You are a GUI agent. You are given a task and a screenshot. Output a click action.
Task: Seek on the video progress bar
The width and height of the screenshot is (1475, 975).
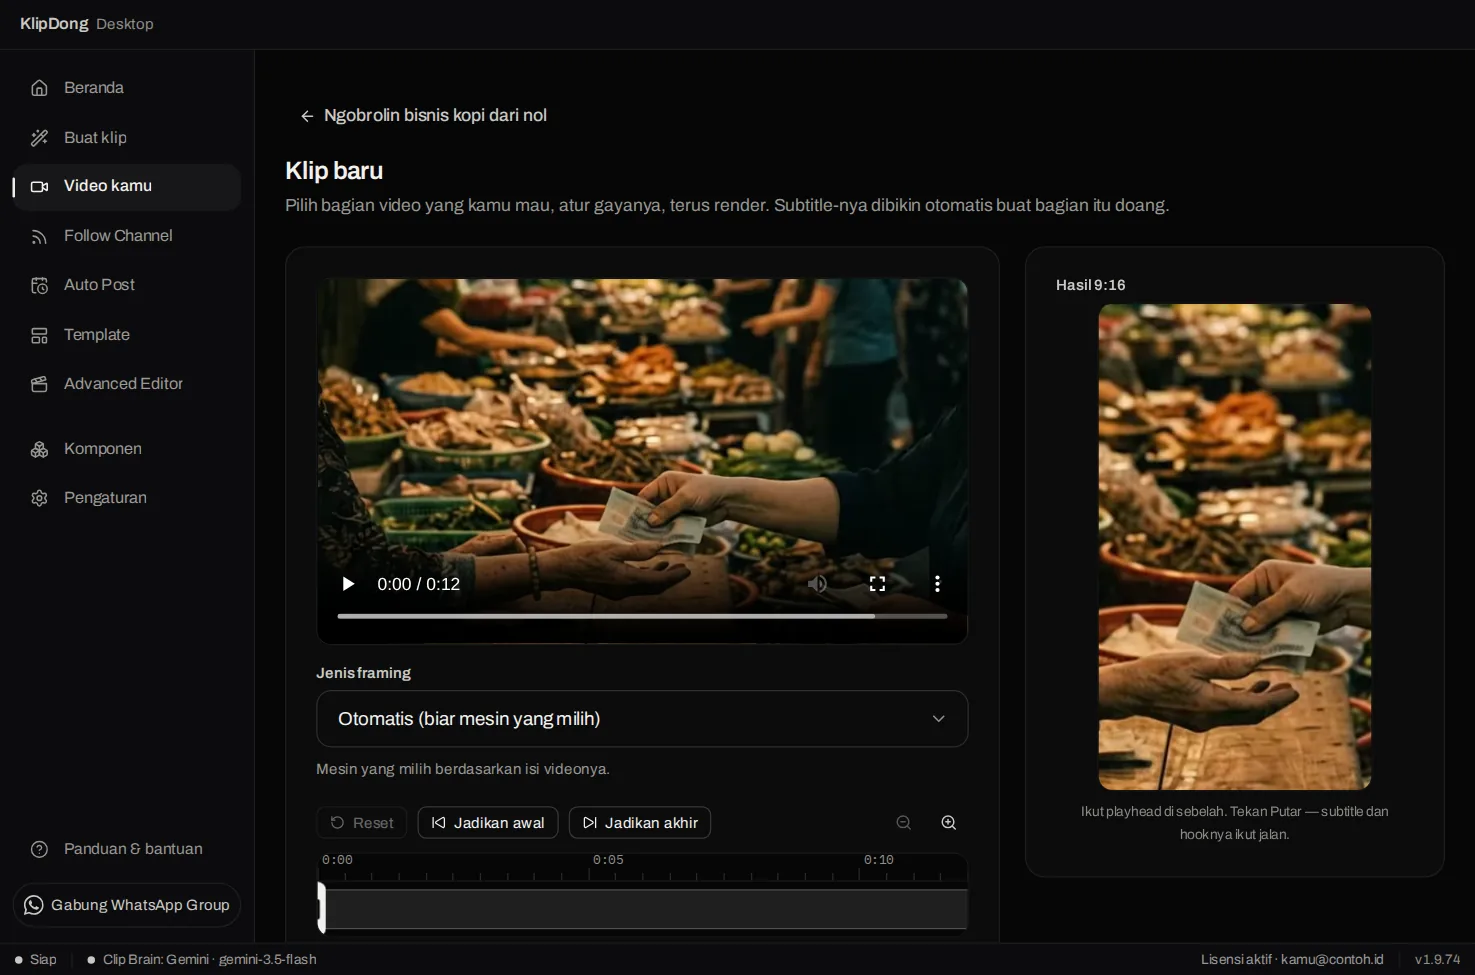pos(642,616)
